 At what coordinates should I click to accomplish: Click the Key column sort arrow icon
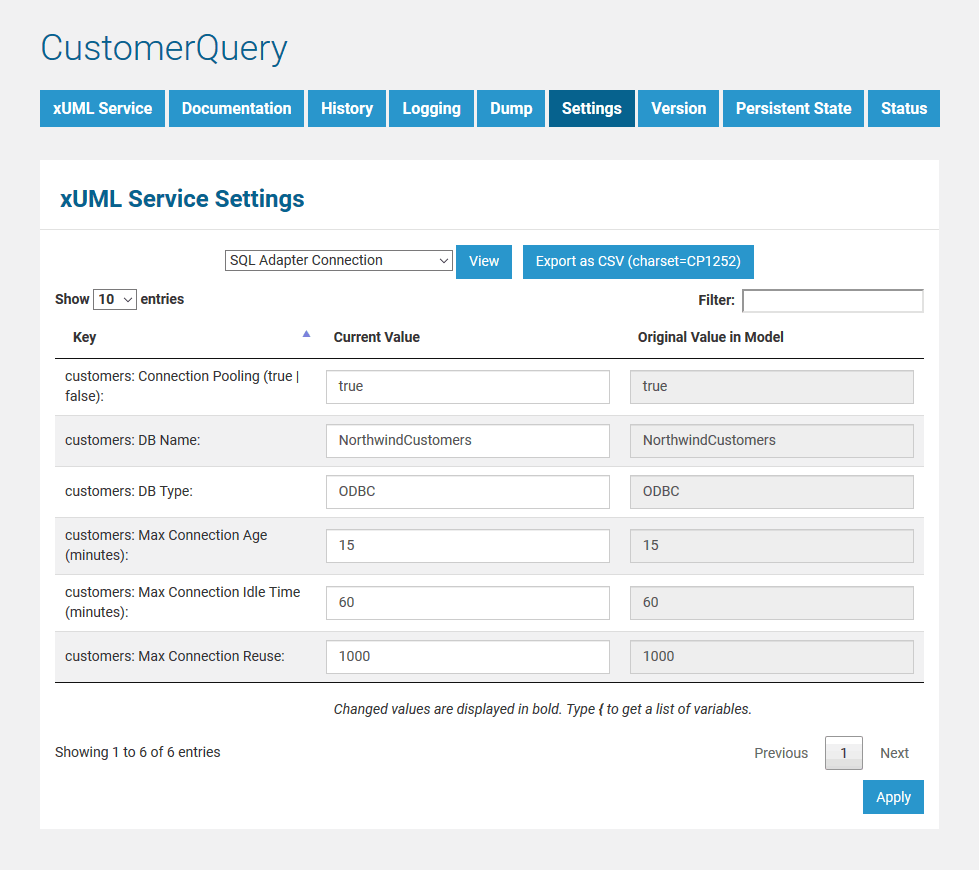point(306,335)
